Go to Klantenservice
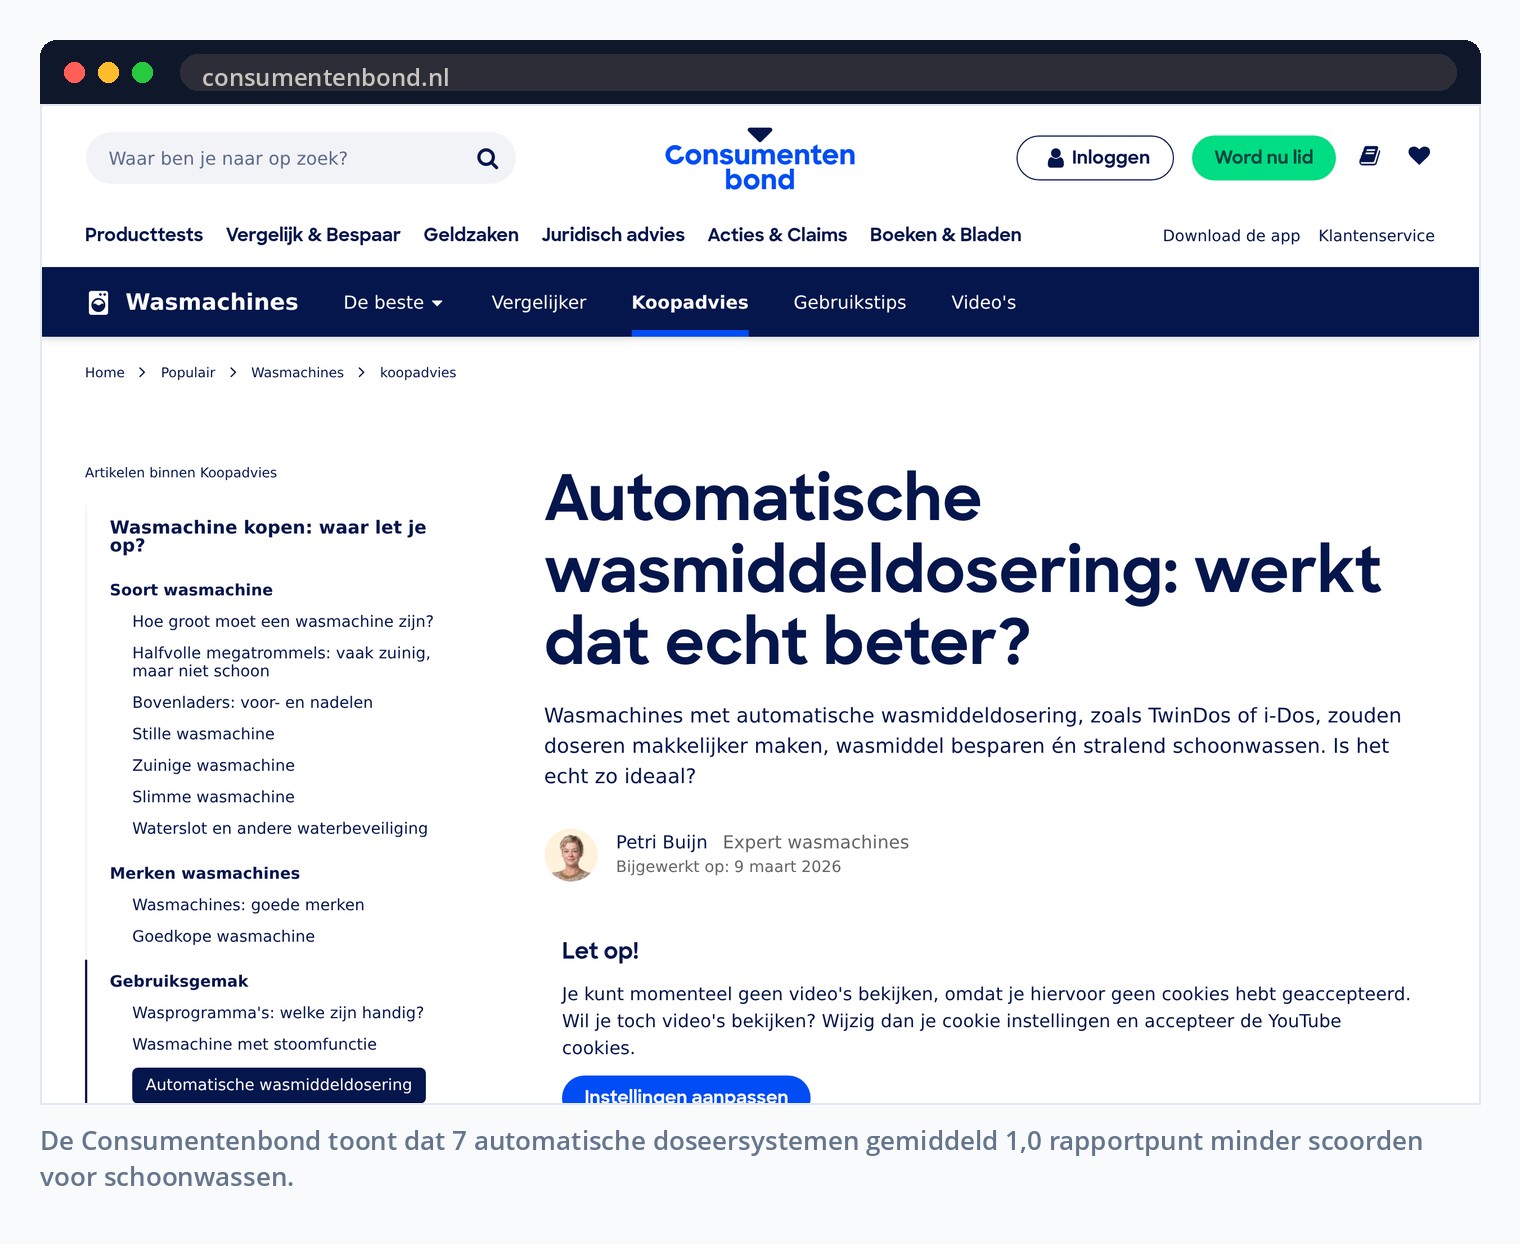The width and height of the screenshot is (1520, 1244). (1376, 236)
